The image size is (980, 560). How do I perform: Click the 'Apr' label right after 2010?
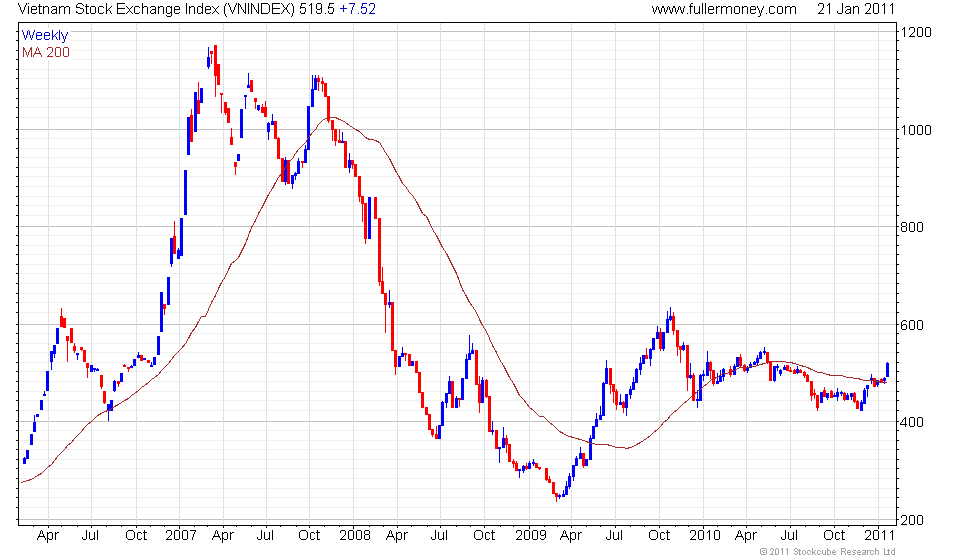746,536
